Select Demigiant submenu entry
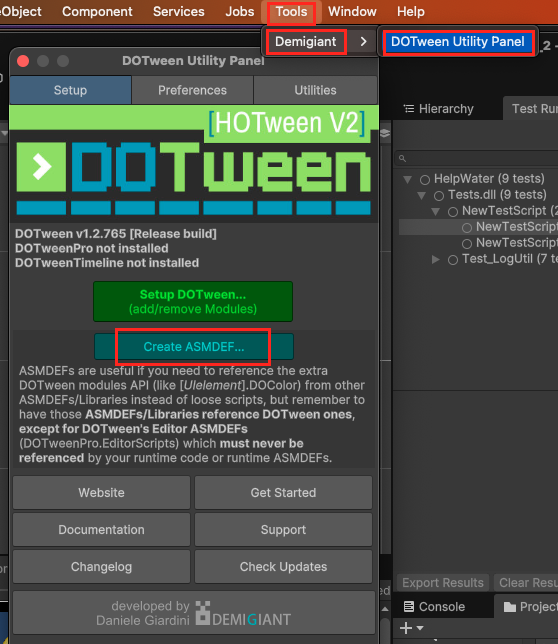The width and height of the screenshot is (558, 644). click(305, 41)
